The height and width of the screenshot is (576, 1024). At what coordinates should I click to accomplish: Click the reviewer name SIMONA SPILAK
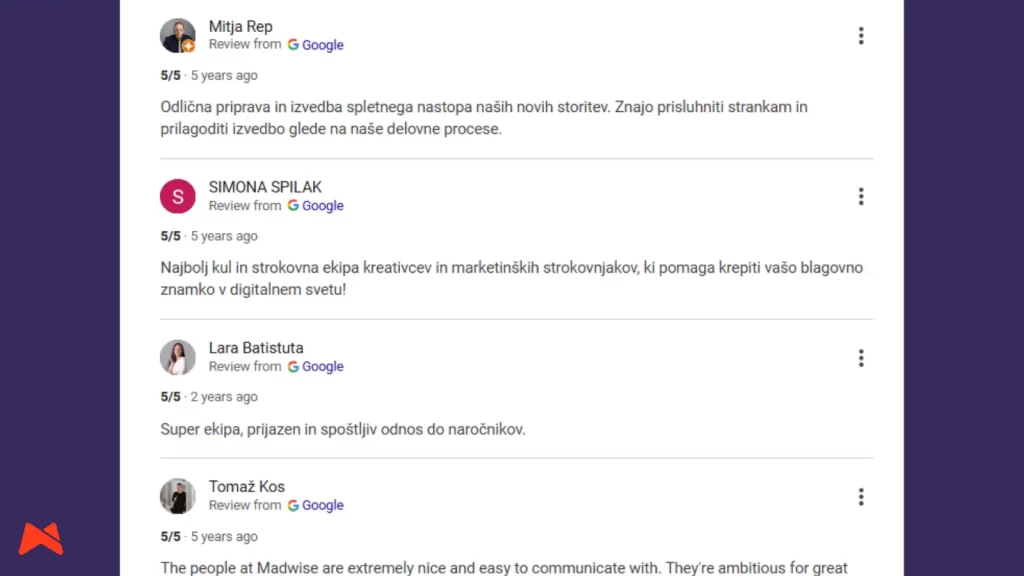click(x=265, y=187)
